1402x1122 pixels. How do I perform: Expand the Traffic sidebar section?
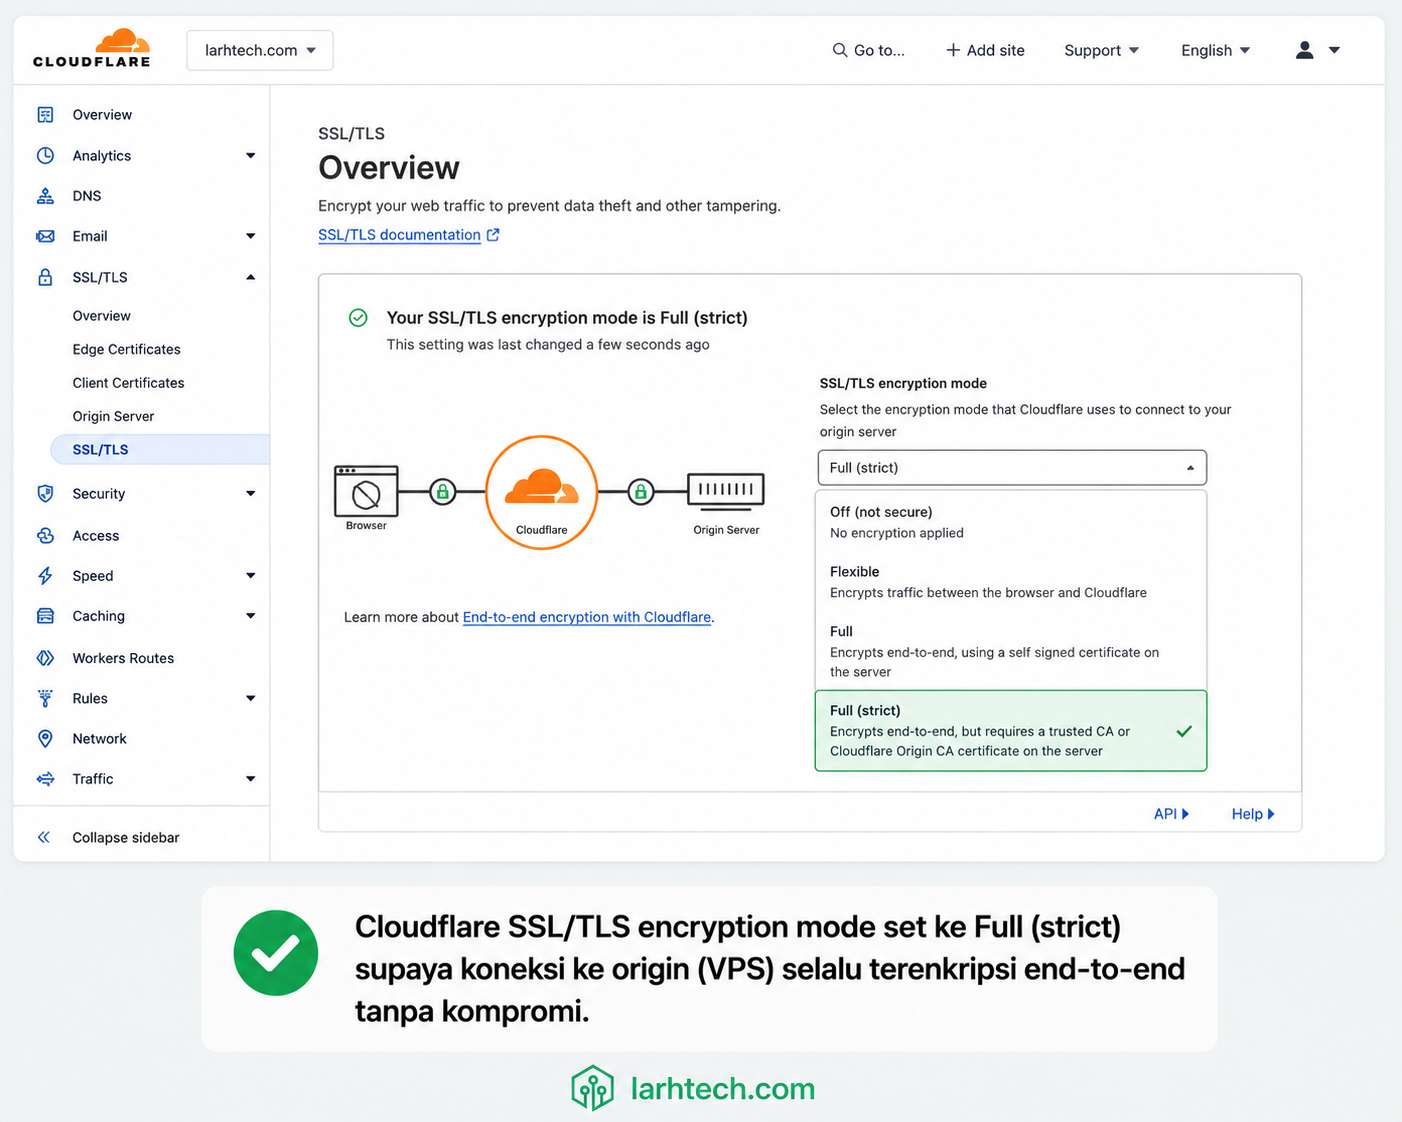251,779
